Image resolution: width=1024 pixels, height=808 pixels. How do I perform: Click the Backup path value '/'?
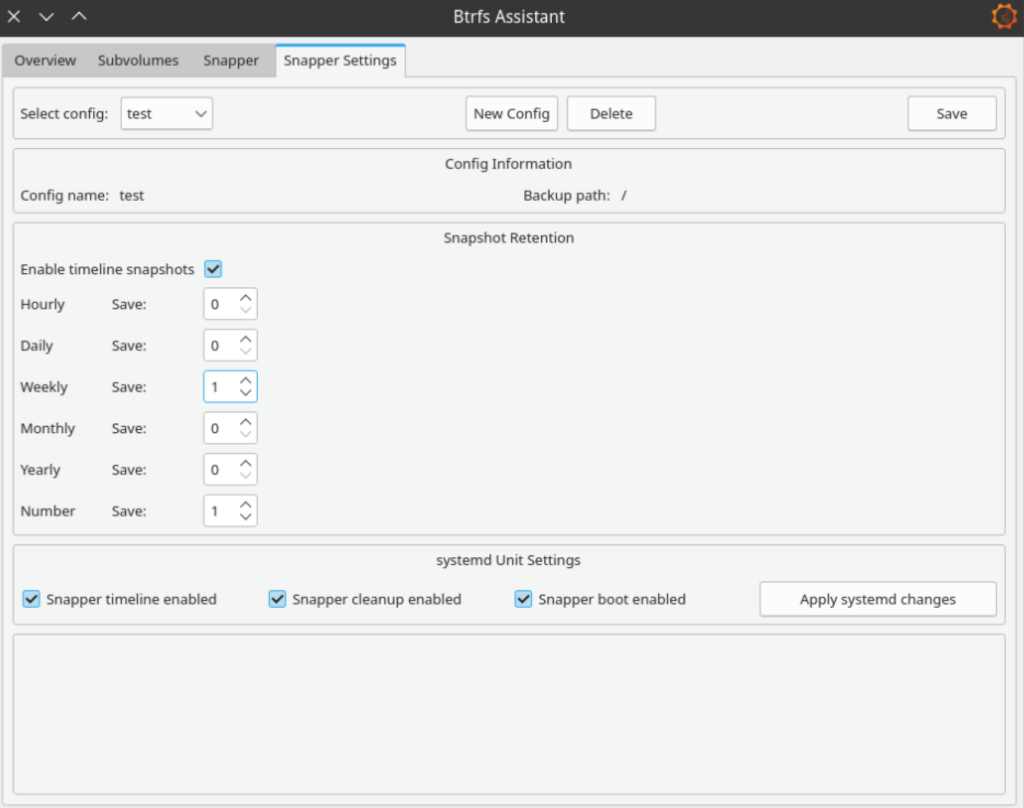tap(624, 196)
